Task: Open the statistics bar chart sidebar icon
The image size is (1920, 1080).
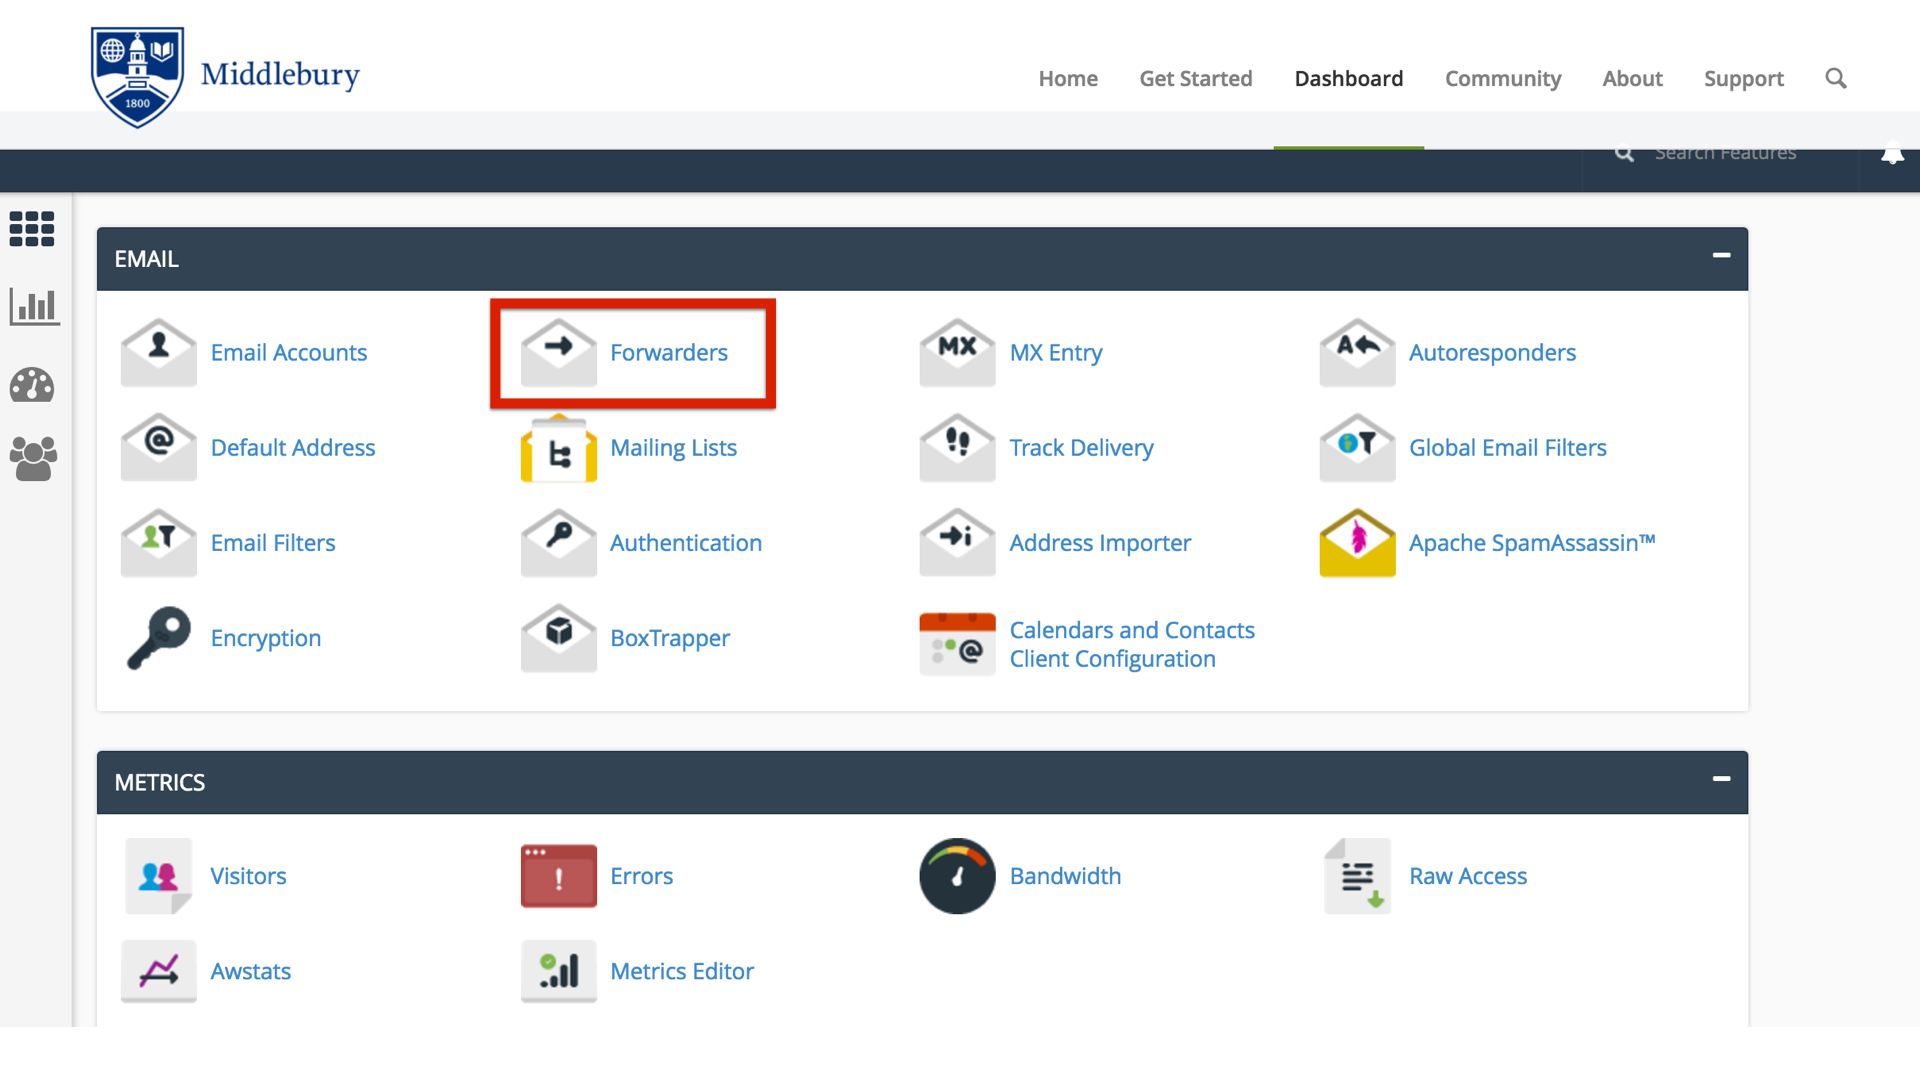Action: click(34, 306)
